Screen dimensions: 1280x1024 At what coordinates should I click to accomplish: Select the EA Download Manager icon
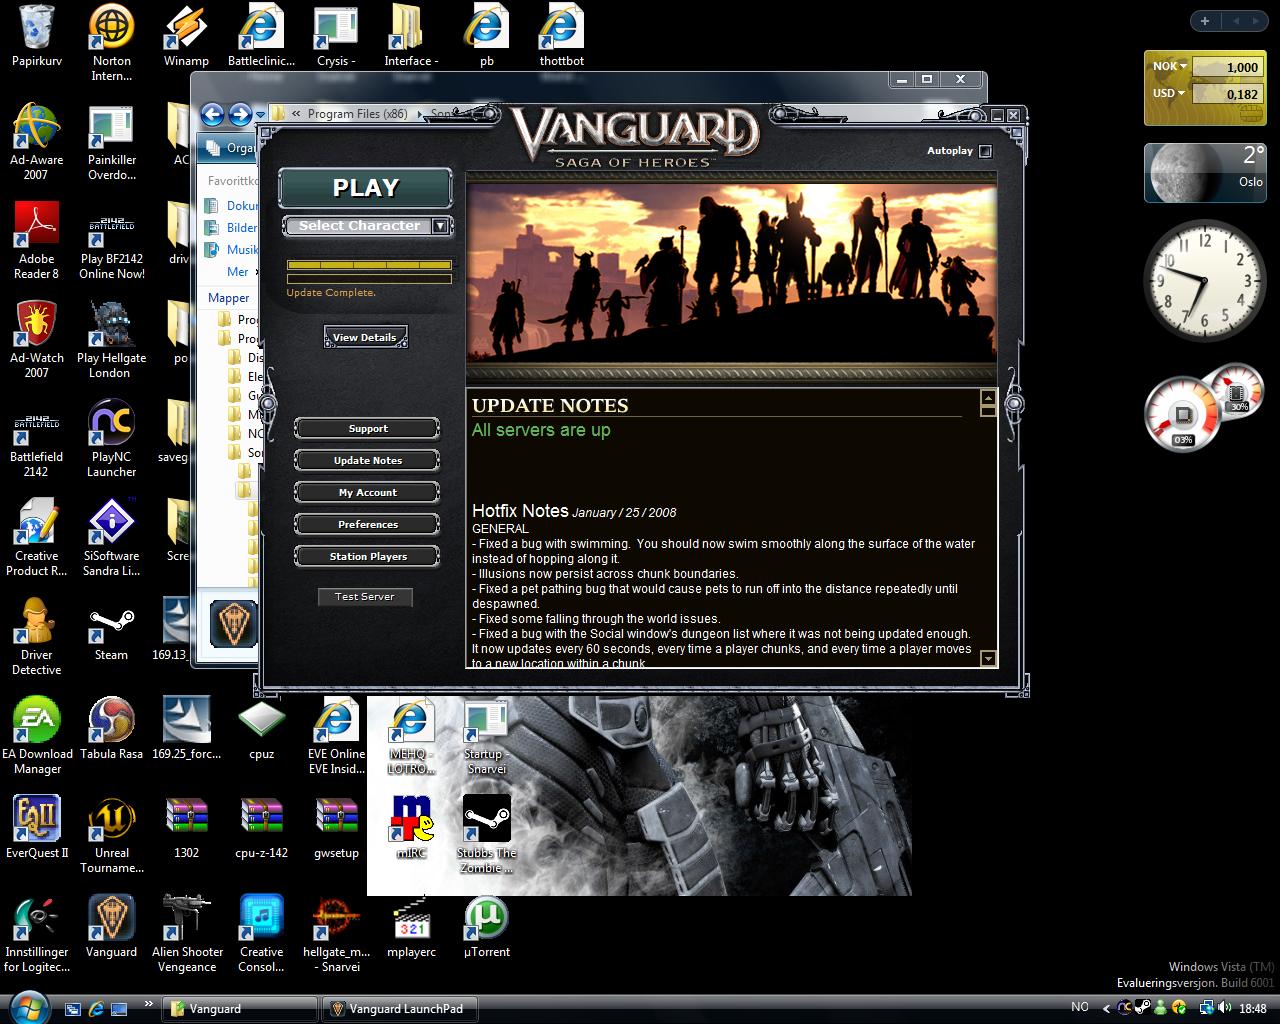pos(37,737)
